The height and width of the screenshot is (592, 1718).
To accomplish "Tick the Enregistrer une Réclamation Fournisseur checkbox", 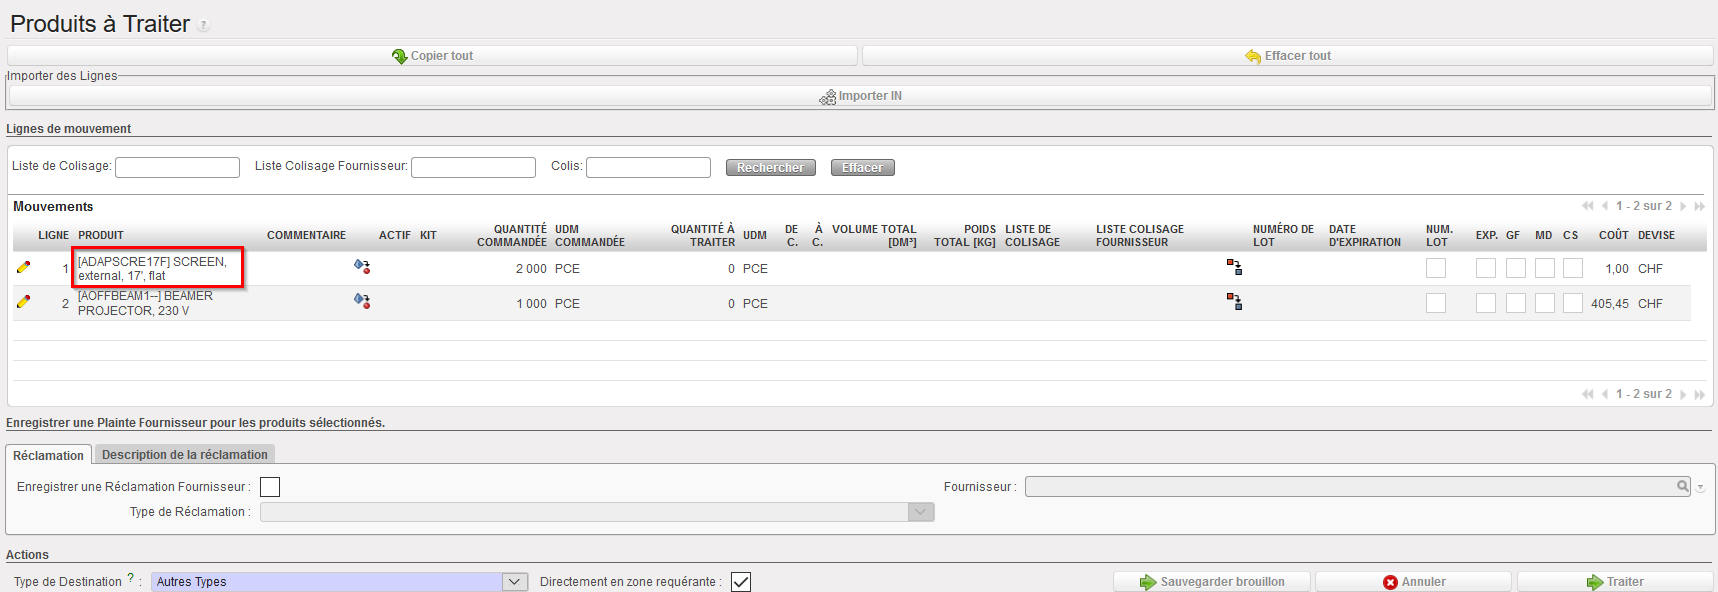I will tap(270, 487).
